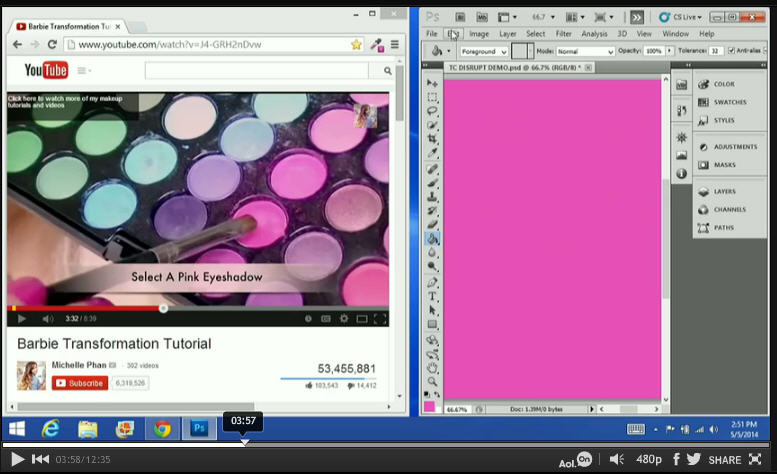Open Chrome from the Windows taskbar
Viewport: 777px width, 474px height.
click(x=162, y=428)
